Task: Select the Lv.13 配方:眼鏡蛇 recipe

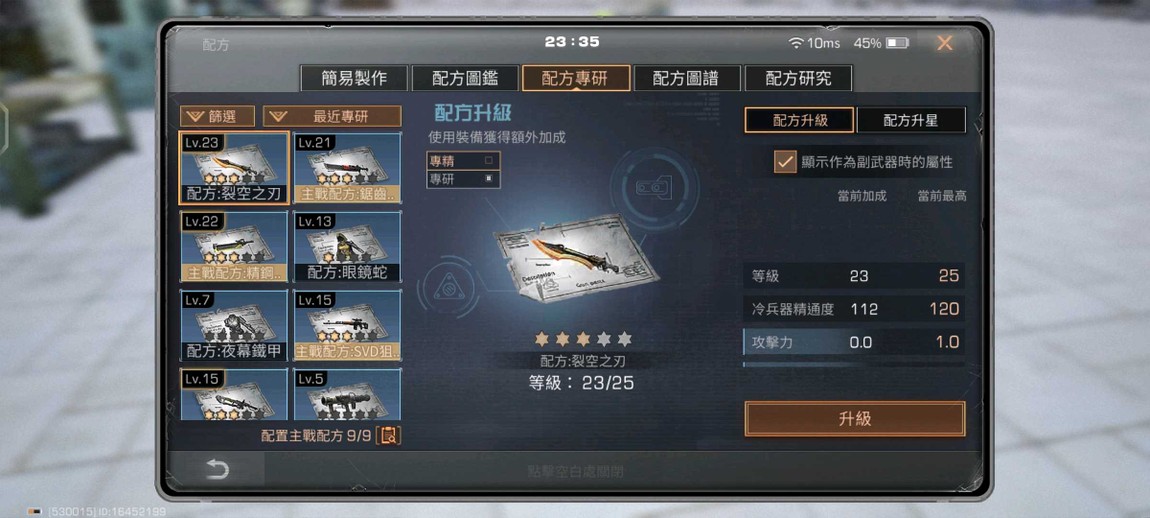Action: pos(348,247)
